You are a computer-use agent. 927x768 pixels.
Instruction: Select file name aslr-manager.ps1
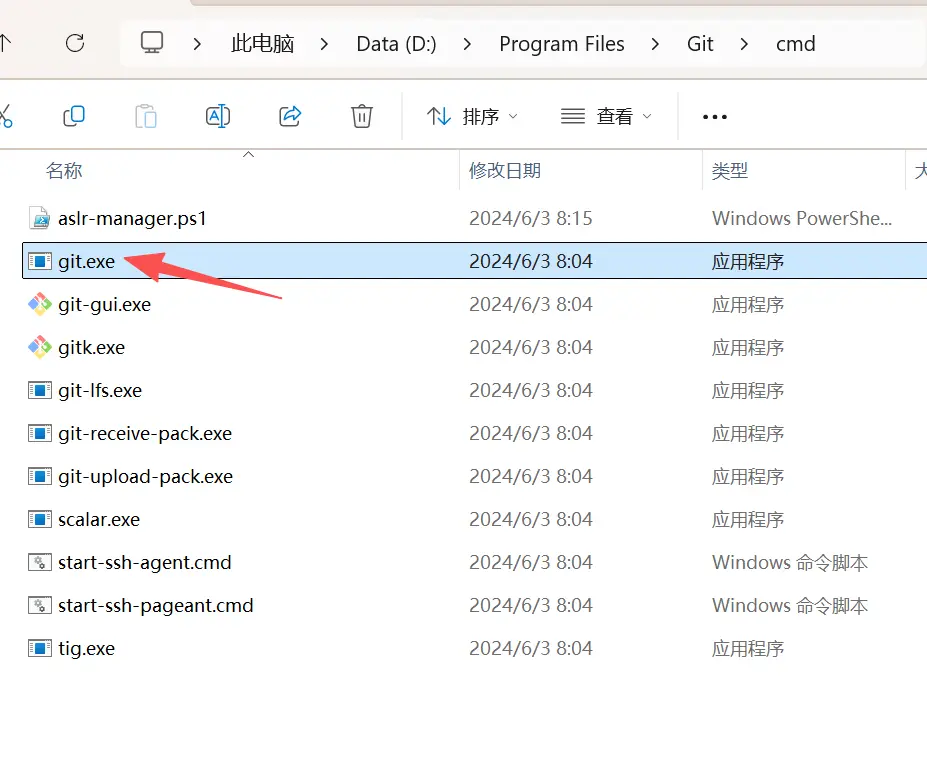pyautogui.click(x=132, y=218)
